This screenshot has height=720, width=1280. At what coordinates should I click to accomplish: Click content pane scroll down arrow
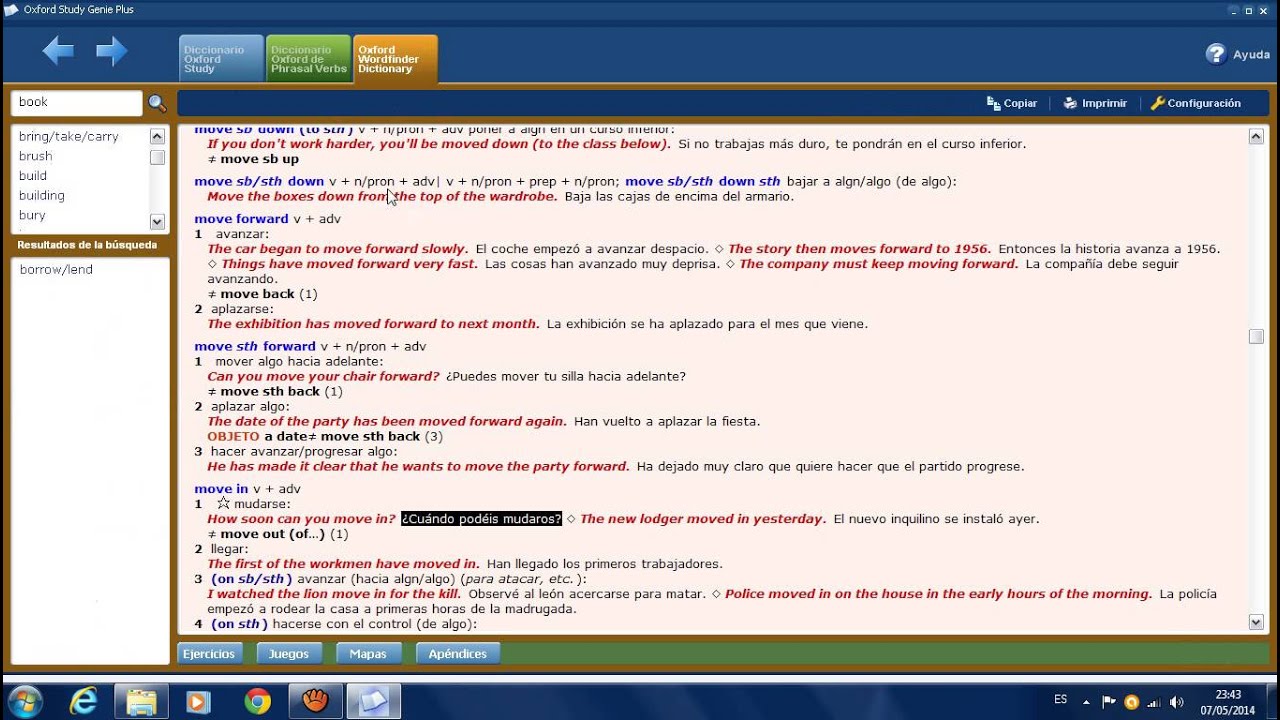click(x=1256, y=622)
